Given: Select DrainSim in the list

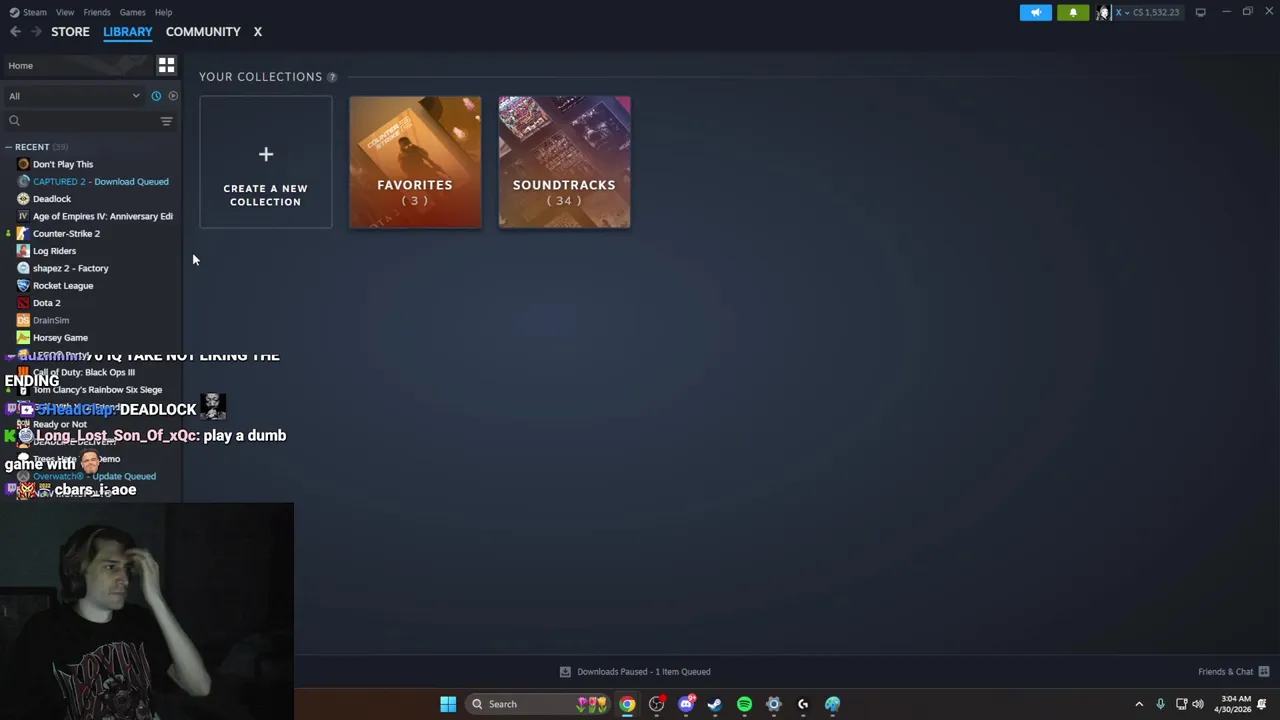Looking at the screenshot, I should pyautogui.click(x=51, y=320).
